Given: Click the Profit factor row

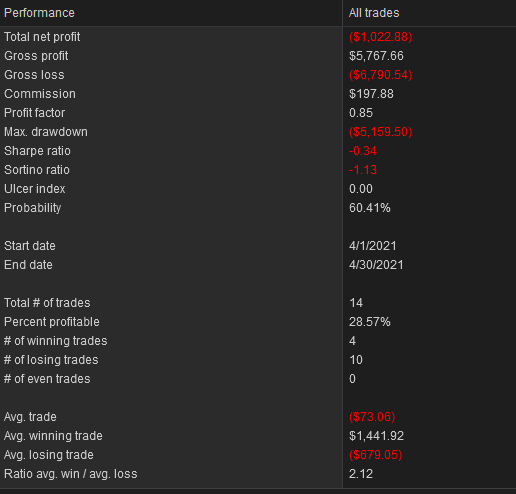Looking at the screenshot, I should (258, 113).
